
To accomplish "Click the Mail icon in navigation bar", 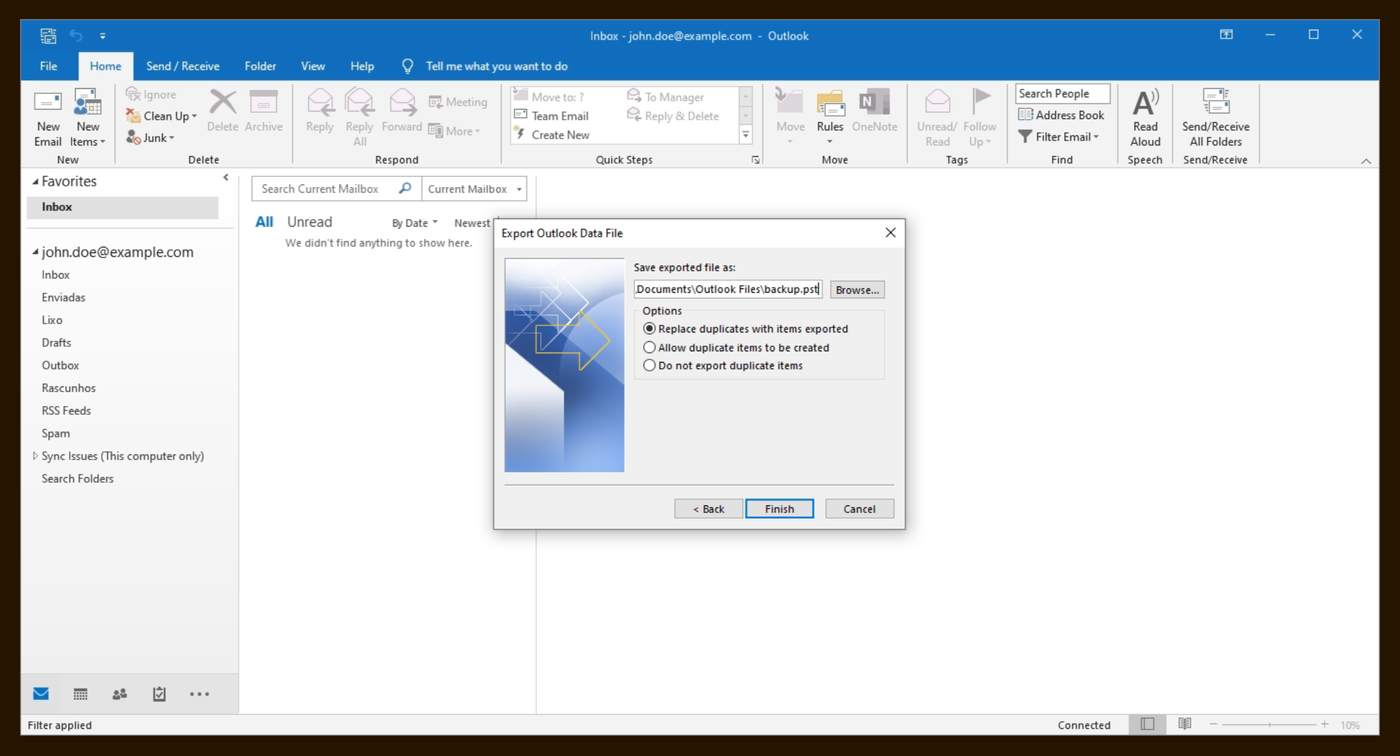I will click(41, 694).
